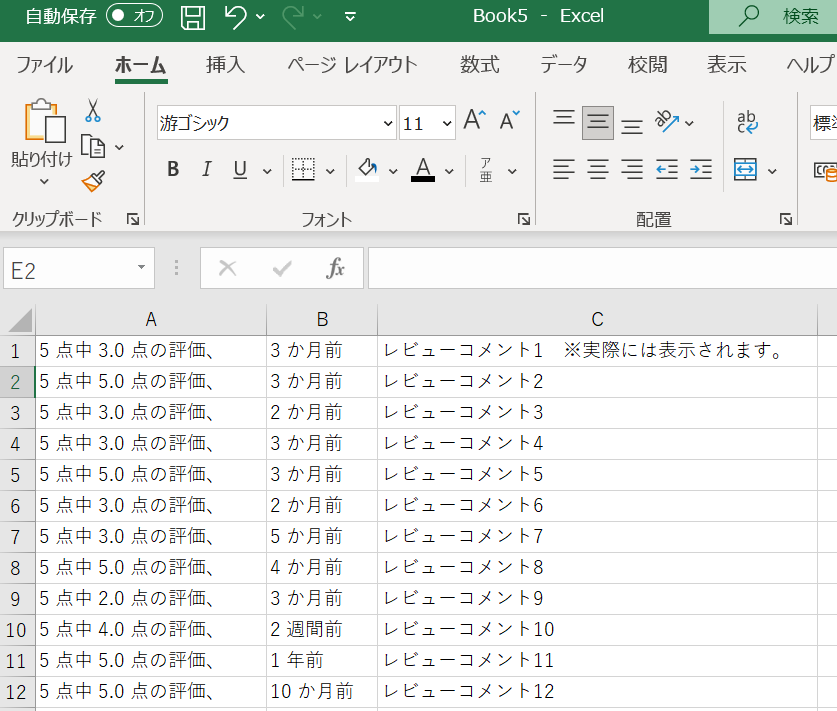Apply the black Font Color A
Screen dimensions: 837x711
tap(423, 170)
